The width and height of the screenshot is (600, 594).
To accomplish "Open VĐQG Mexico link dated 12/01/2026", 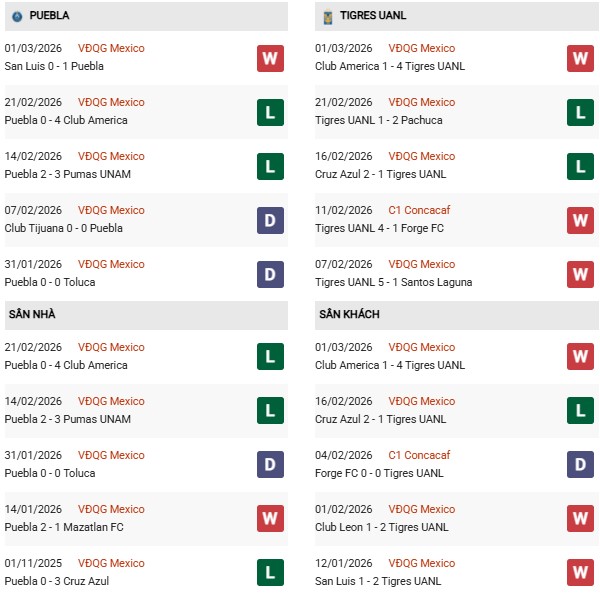I will coord(421,563).
